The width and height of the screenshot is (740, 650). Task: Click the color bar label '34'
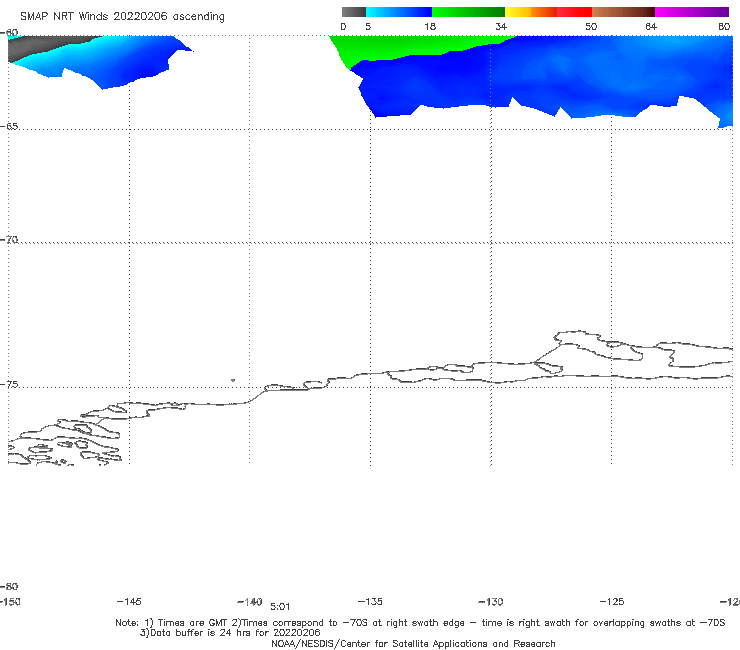click(x=501, y=26)
